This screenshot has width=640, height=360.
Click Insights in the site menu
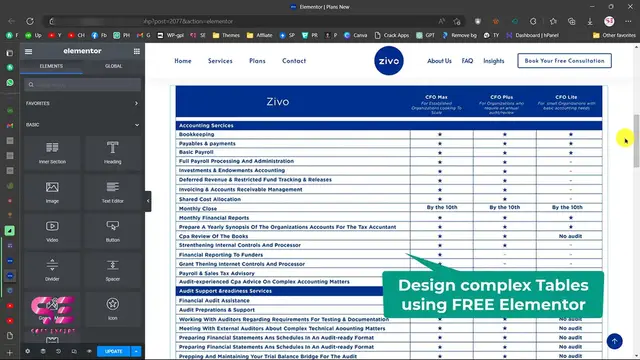[x=494, y=61]
